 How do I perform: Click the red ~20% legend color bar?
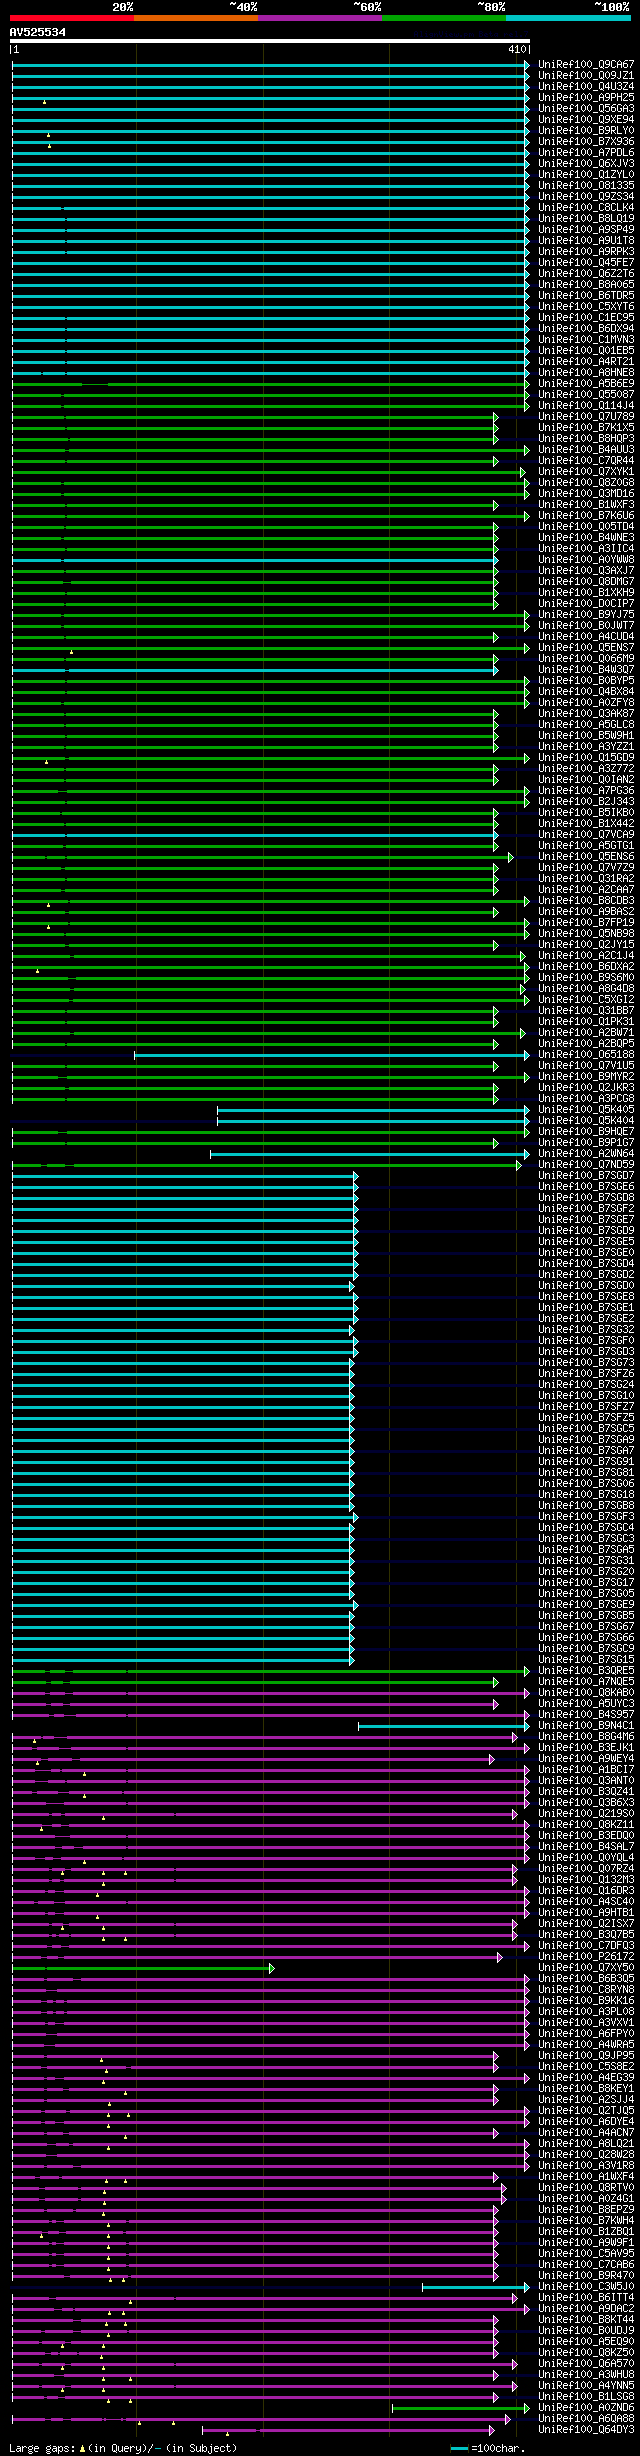[72, 18]
